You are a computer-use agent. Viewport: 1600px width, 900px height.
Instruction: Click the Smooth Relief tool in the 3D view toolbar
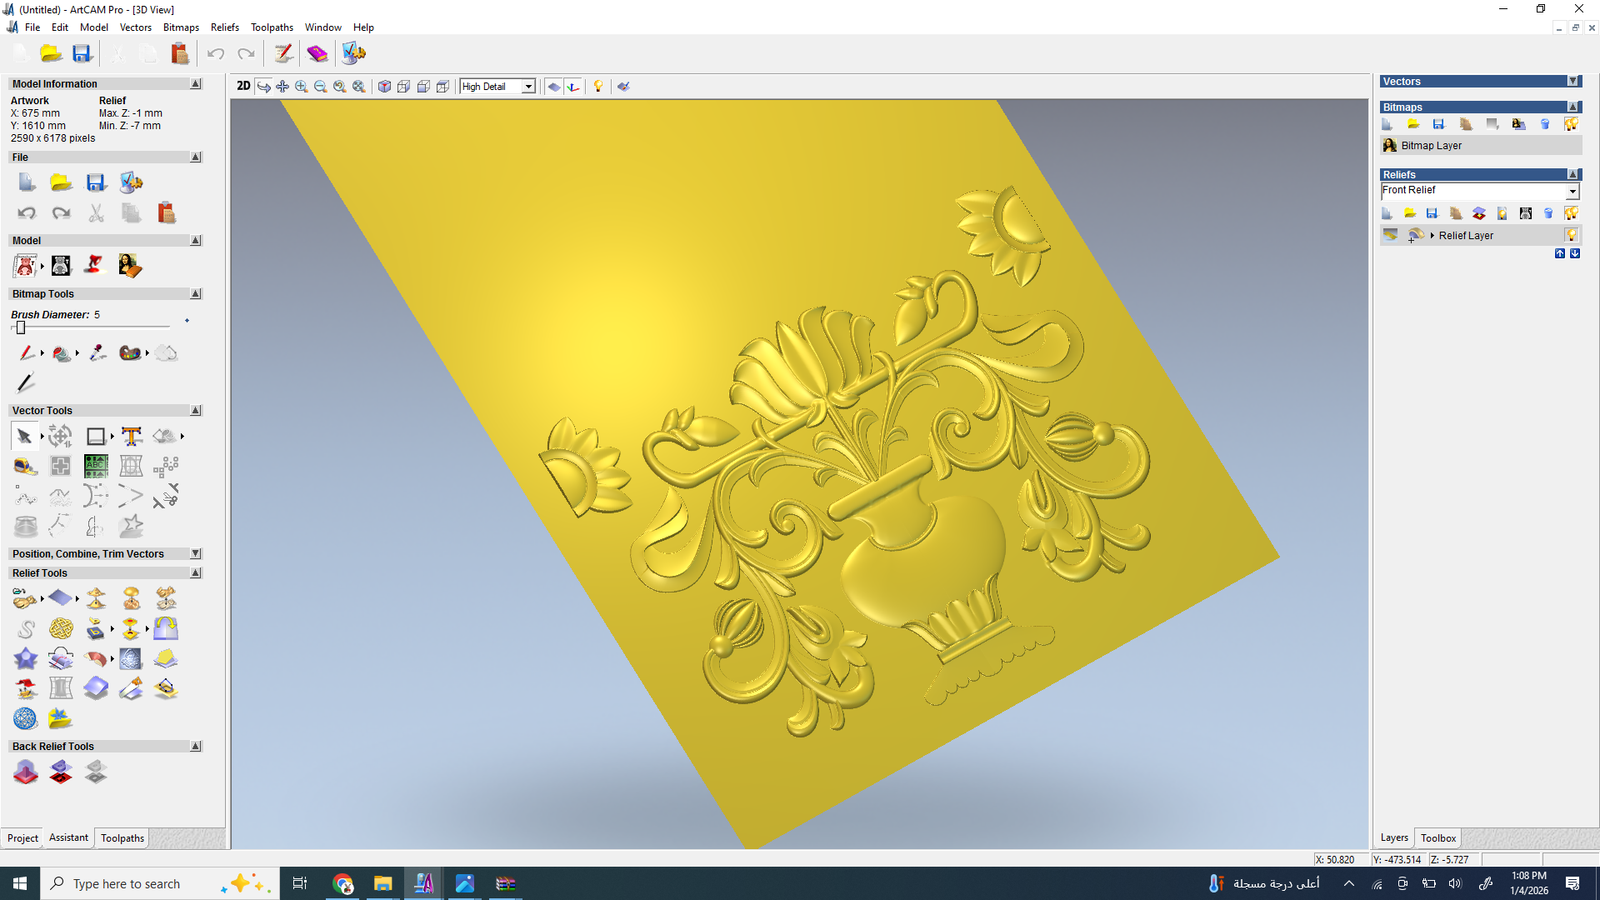(623, 87)
